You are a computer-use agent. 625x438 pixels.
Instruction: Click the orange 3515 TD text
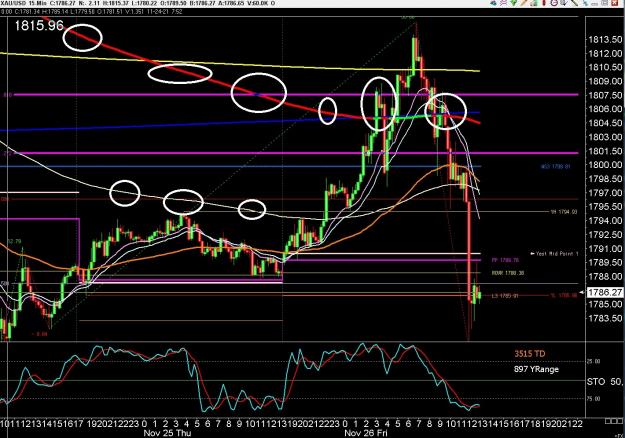(530, 354)
